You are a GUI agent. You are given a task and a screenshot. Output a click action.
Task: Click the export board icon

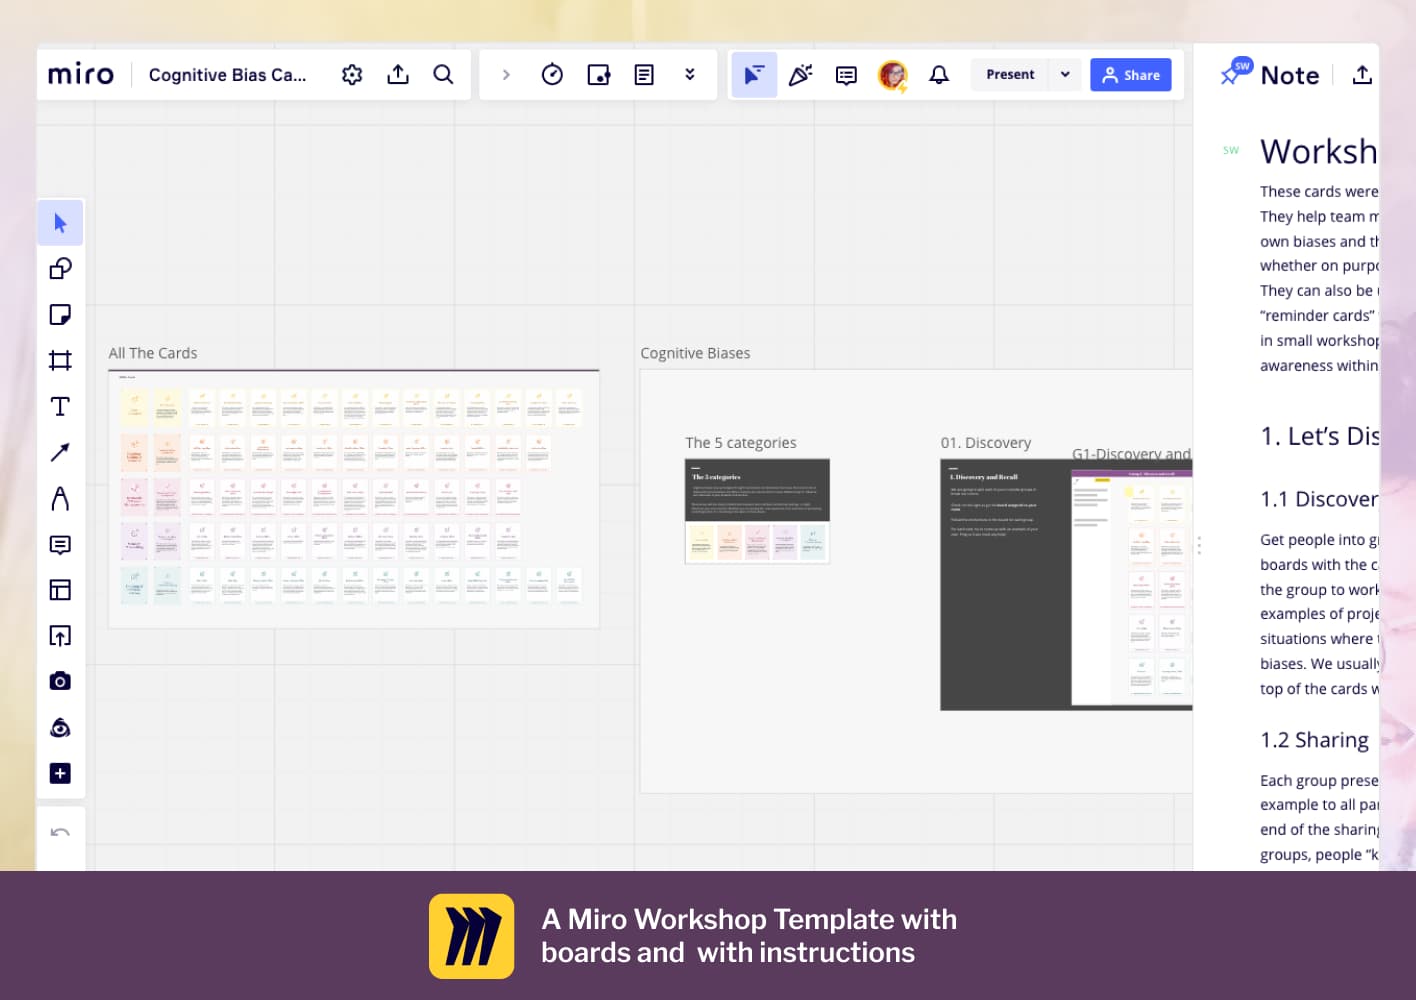tap(398, 75)
